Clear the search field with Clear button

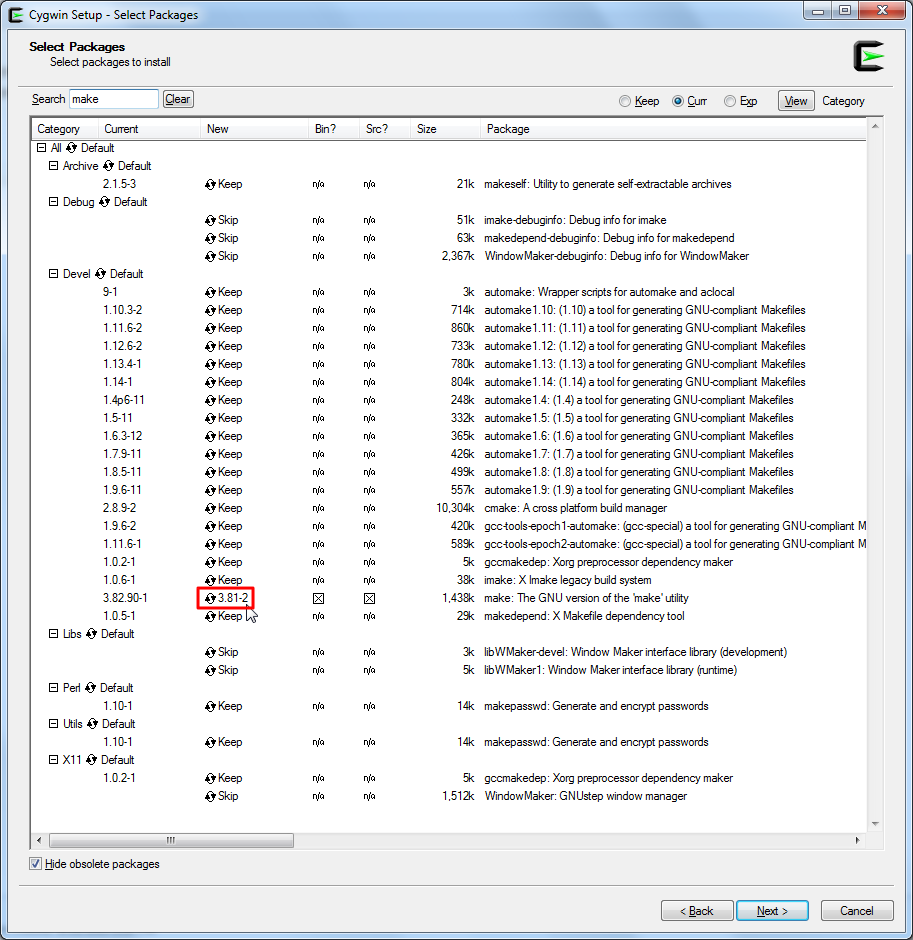click(178, 99)
